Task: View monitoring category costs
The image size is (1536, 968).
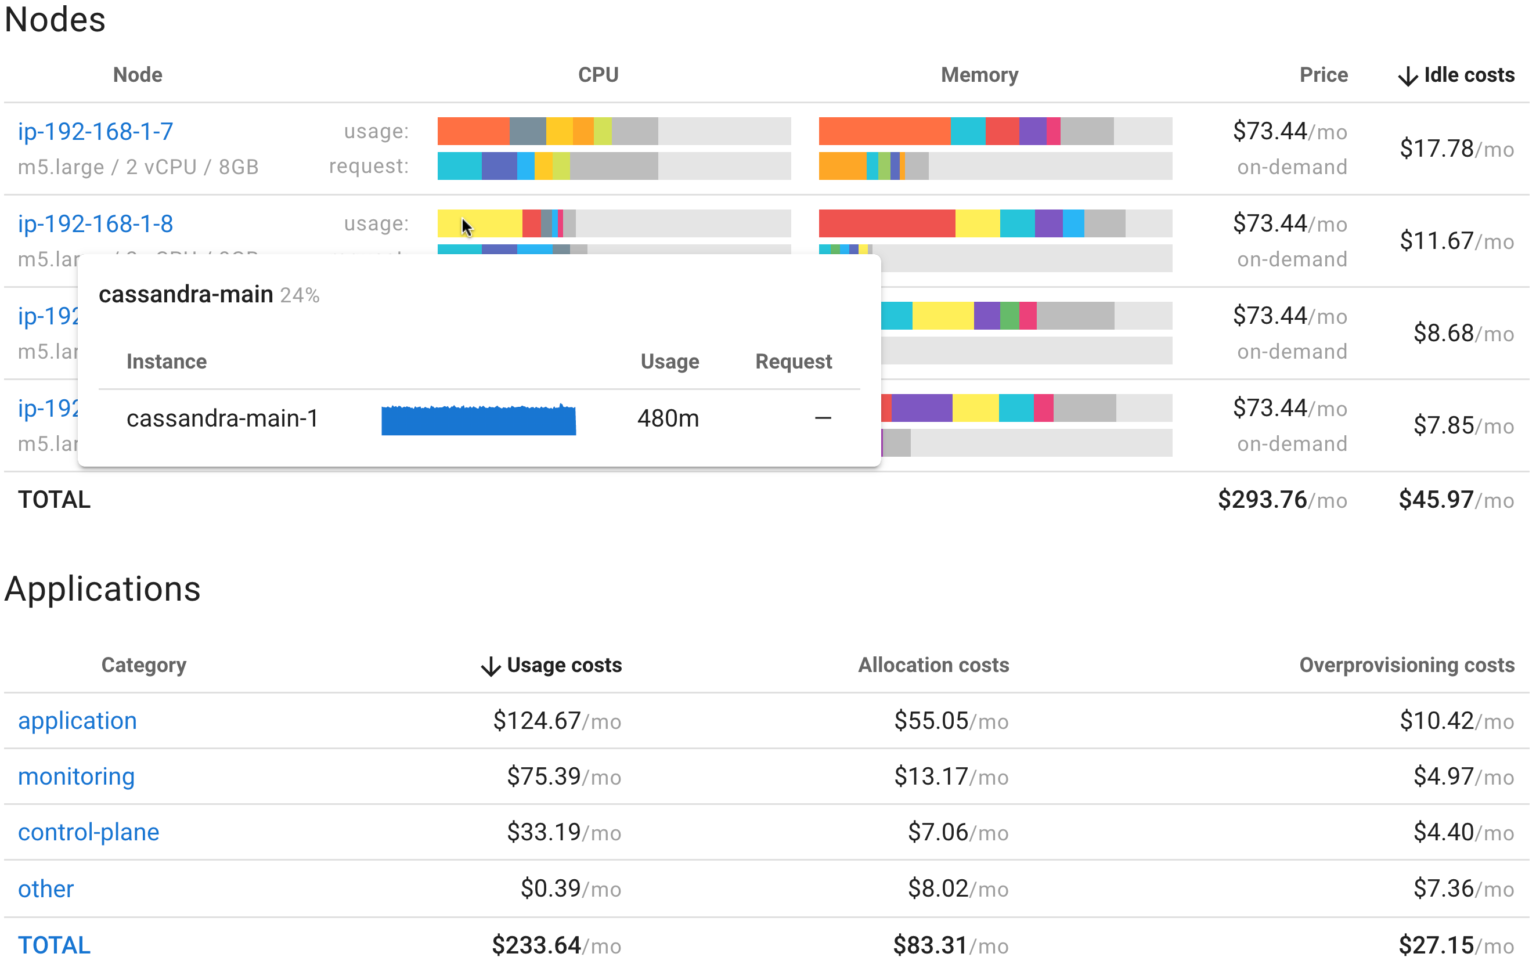Action: point(76,777)
